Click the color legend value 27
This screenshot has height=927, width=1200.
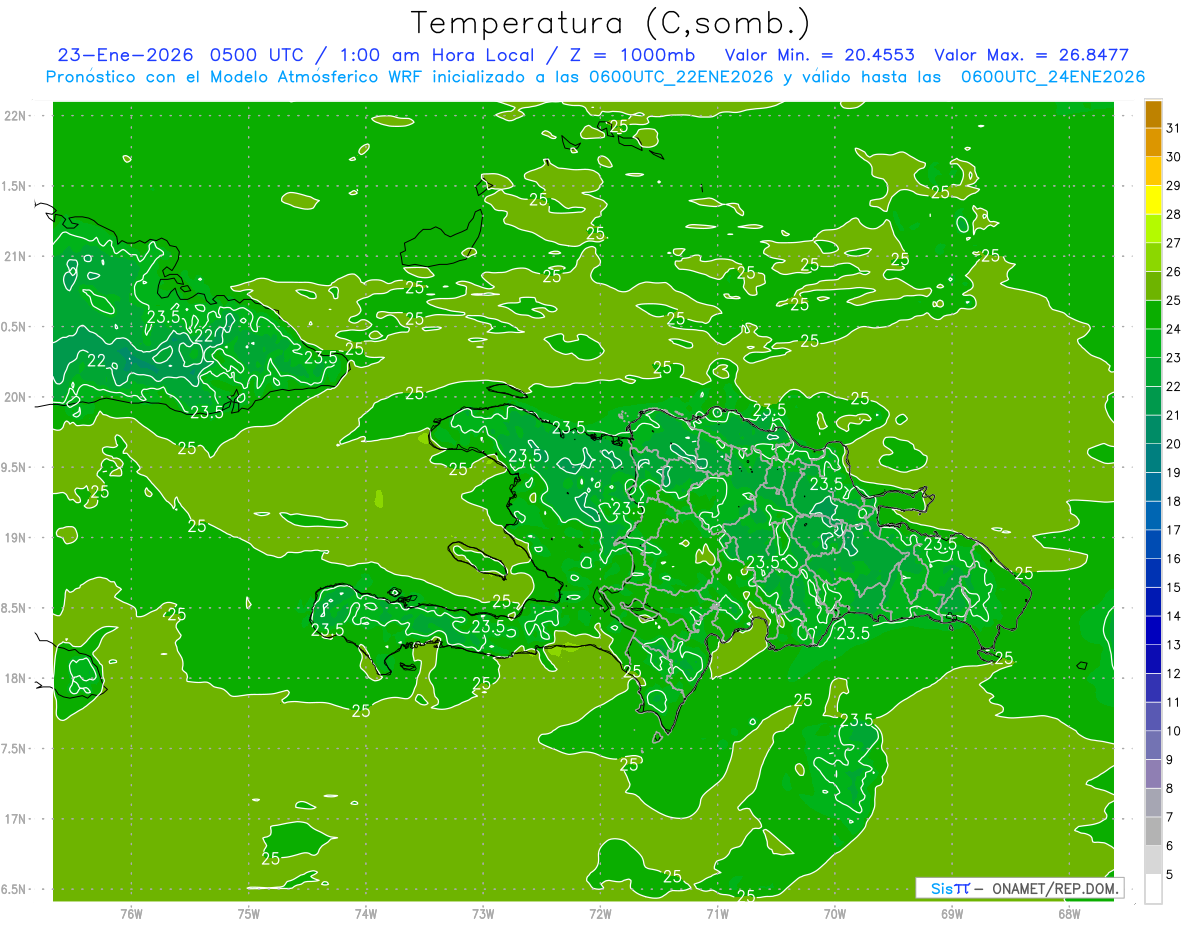1173,243
